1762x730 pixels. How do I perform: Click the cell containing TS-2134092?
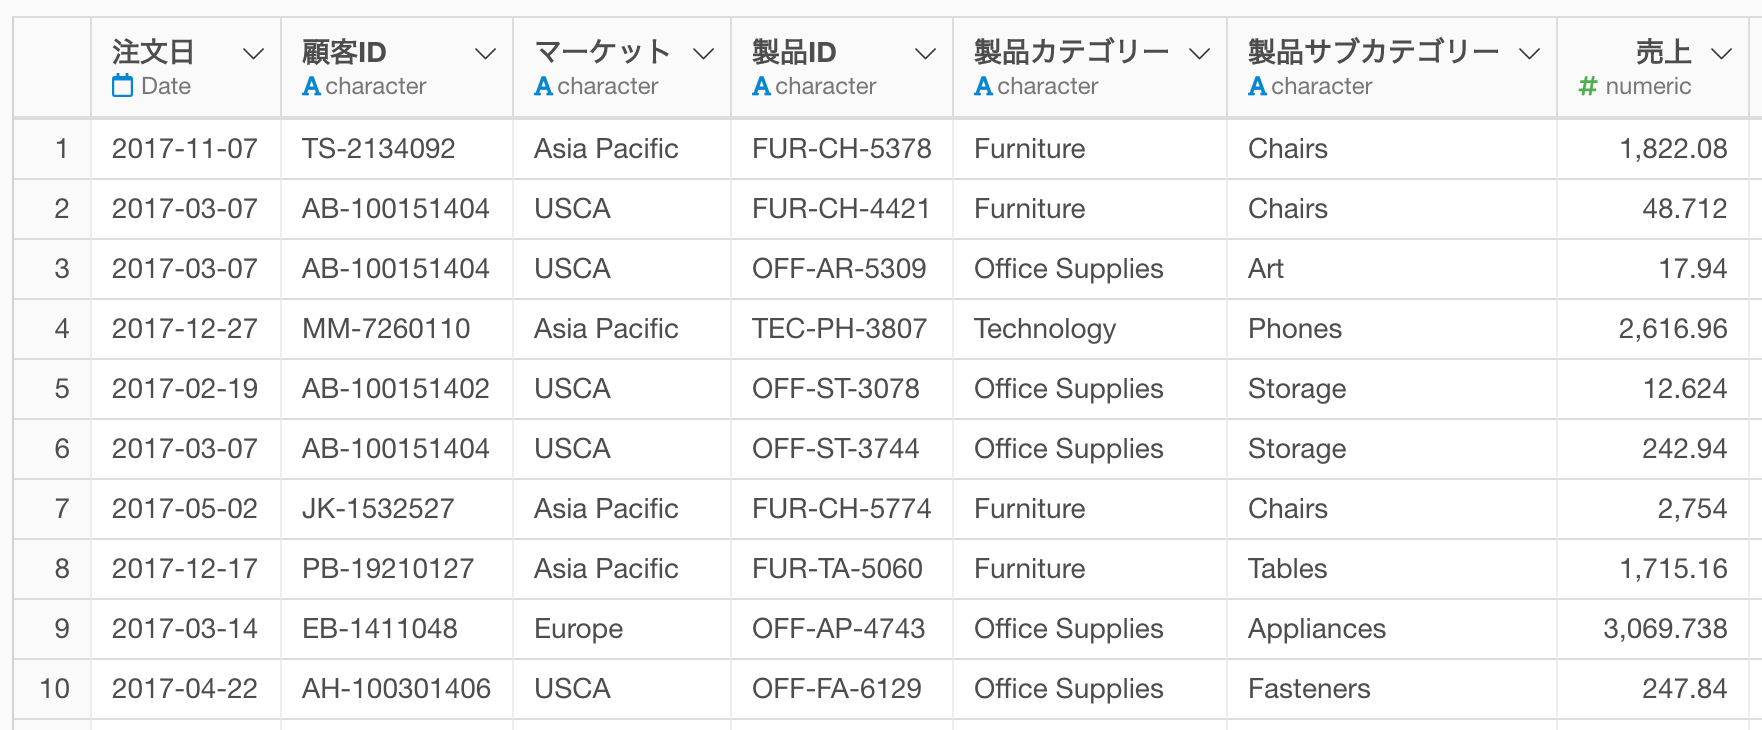tap(378, 149)
